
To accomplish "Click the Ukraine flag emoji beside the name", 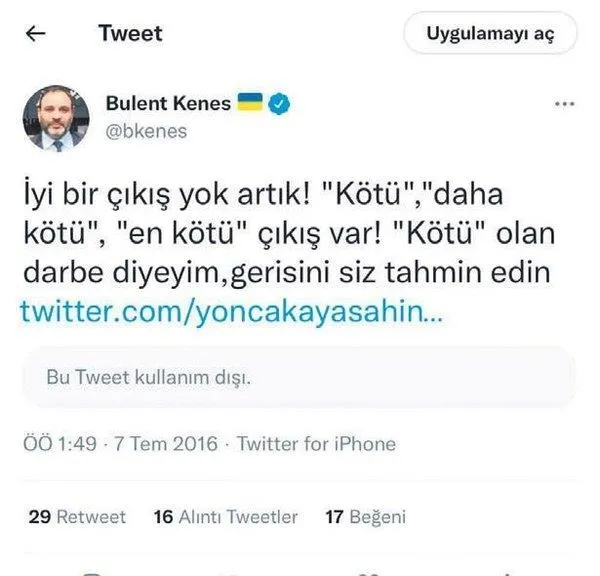I will point(250,102).
